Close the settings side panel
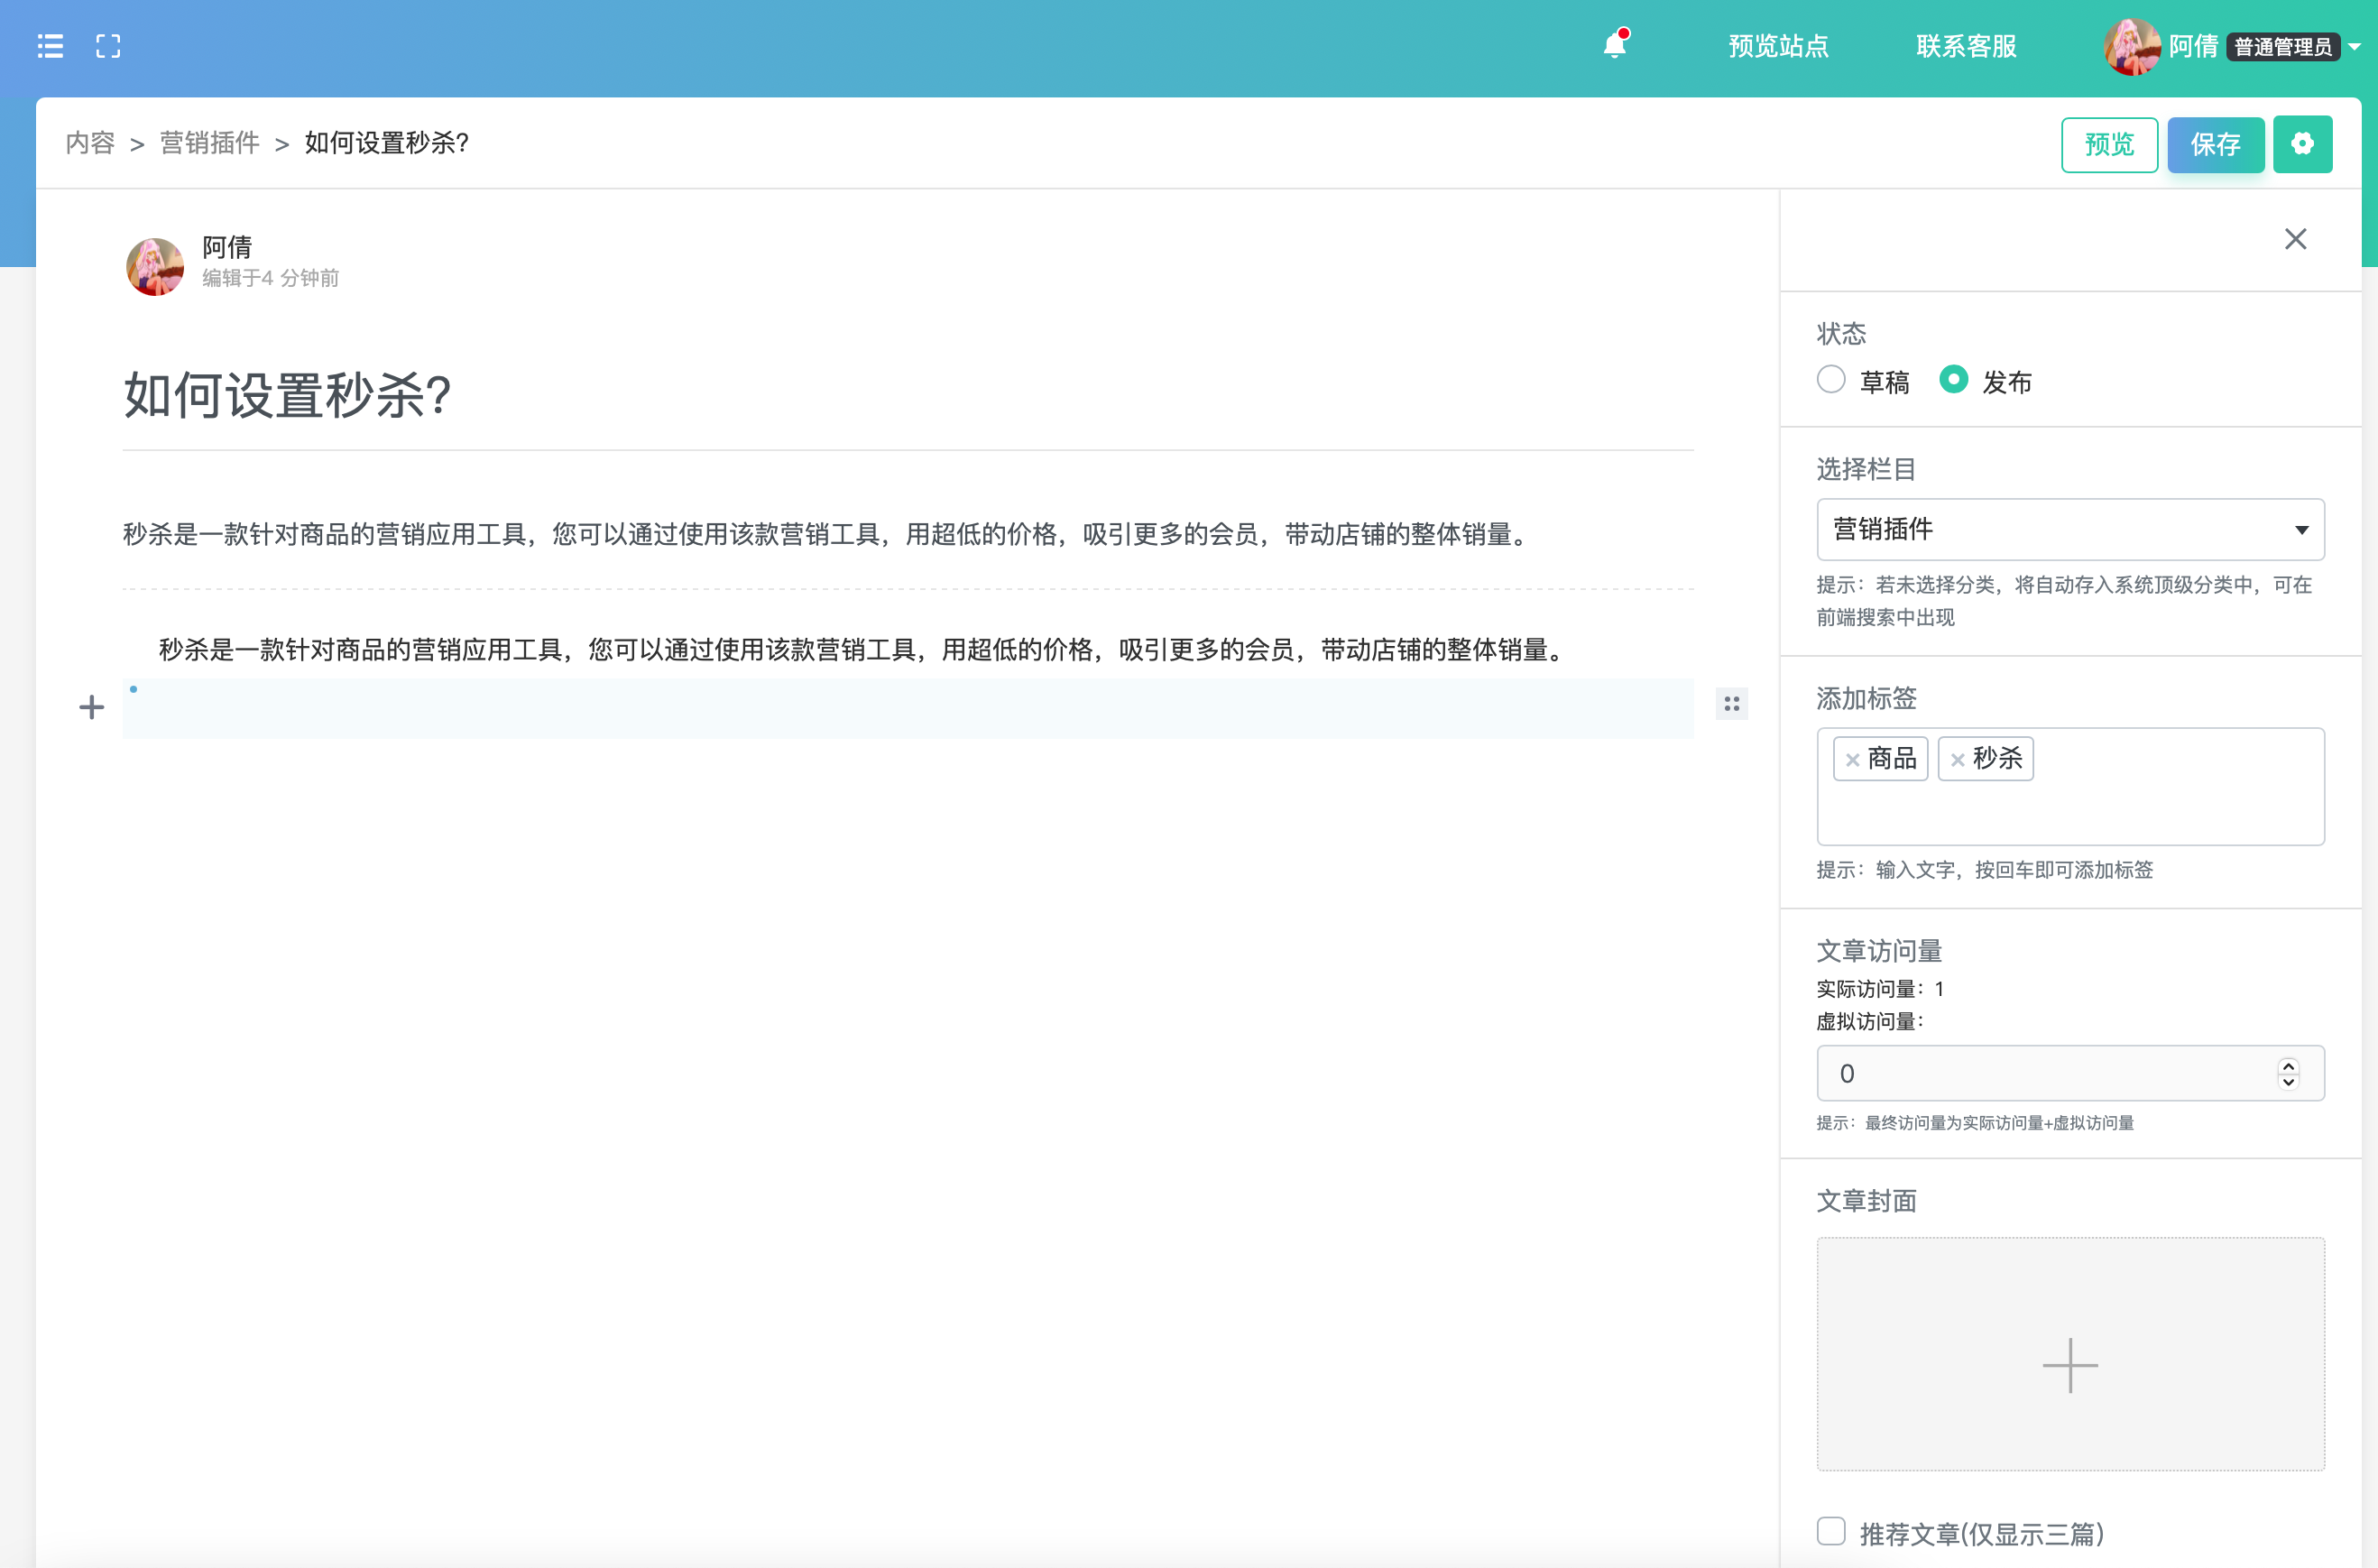 (x=2295, y=239)
